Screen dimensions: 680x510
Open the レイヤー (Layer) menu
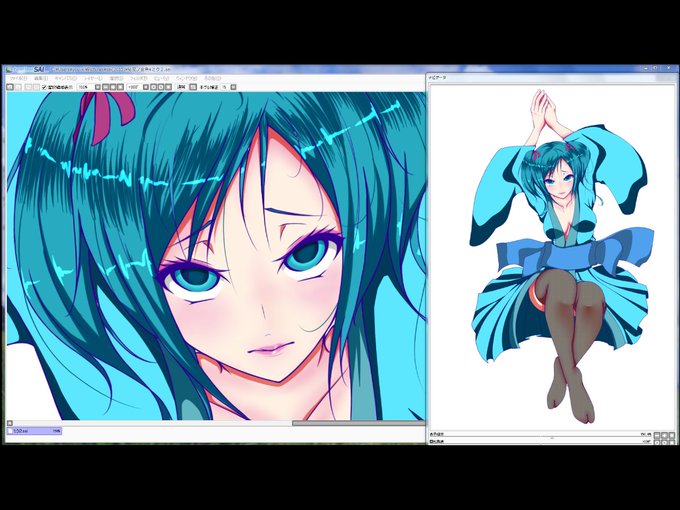tap(93, 78)
